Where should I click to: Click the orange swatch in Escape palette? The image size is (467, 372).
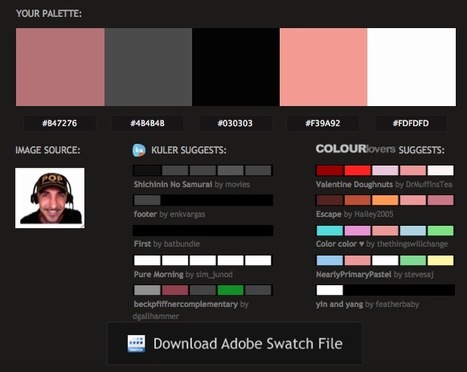pyautogui.click(x=385, y=200)
